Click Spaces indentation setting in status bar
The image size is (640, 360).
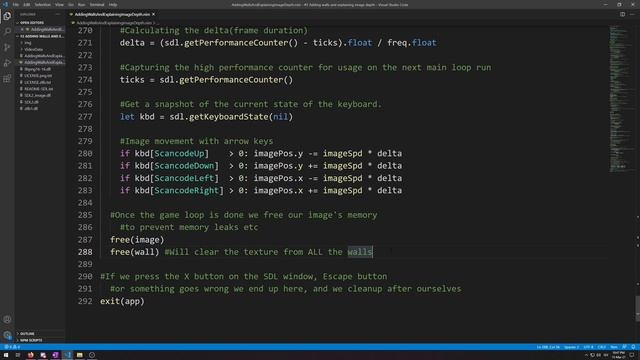point(571,347)
